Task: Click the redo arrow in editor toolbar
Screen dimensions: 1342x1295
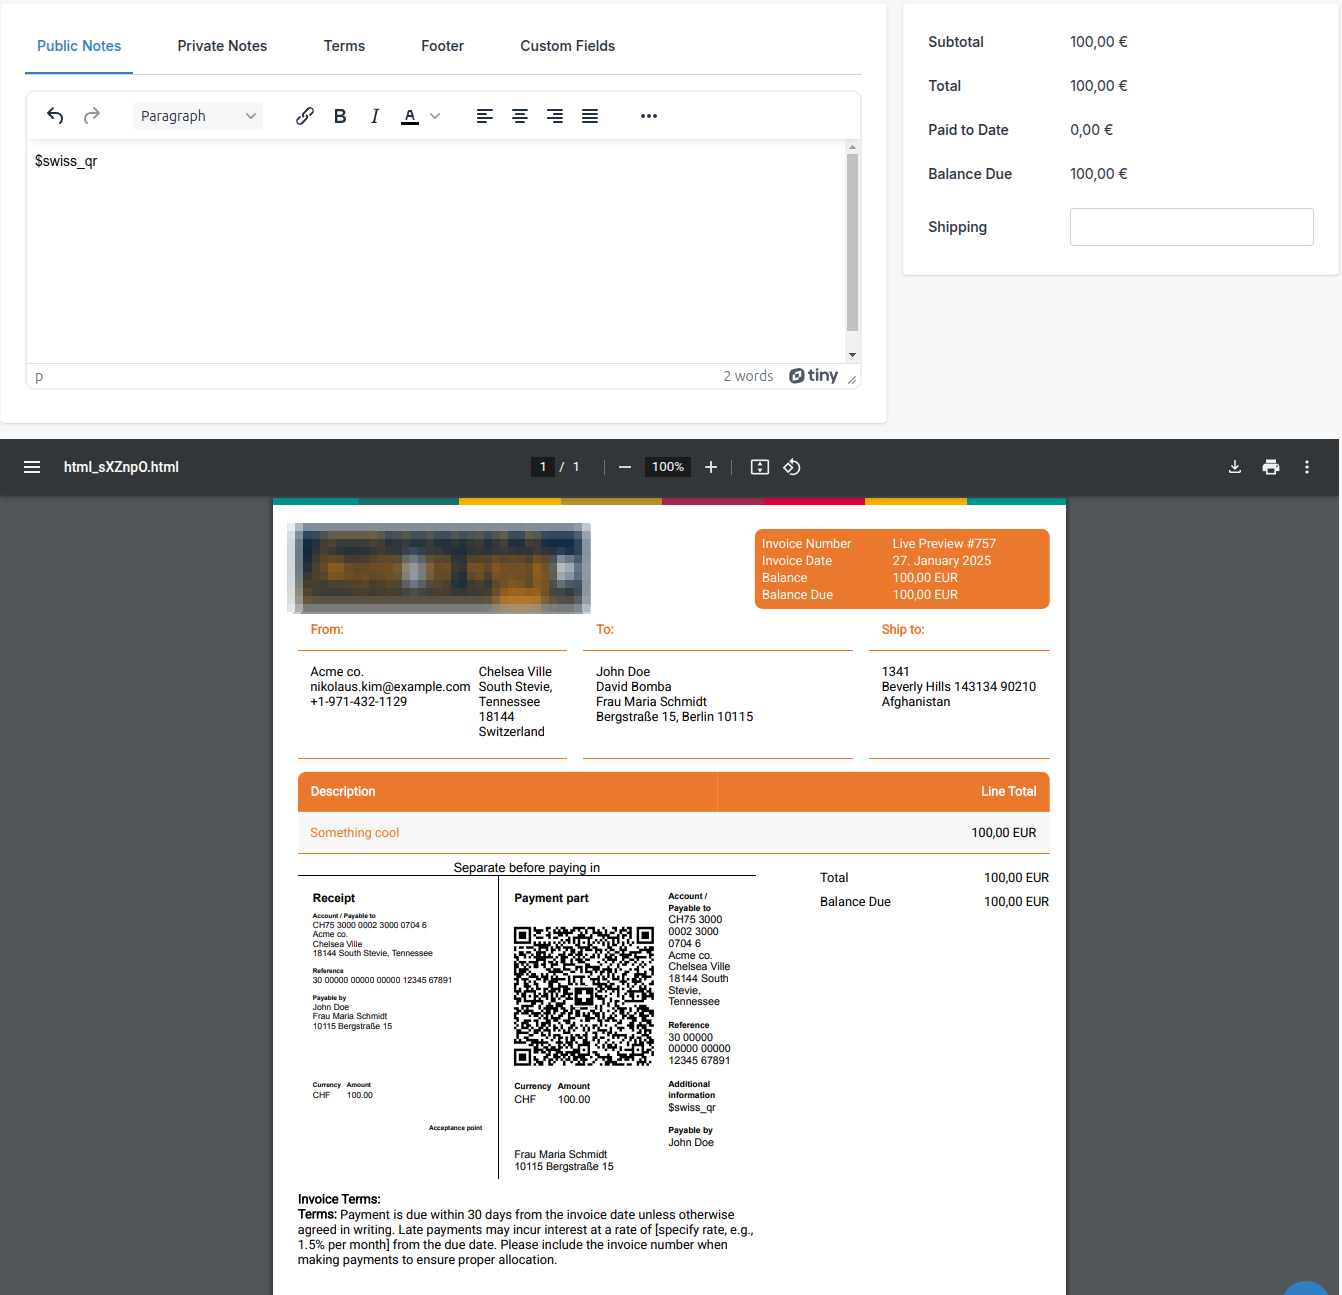Action: coord(92,116)
